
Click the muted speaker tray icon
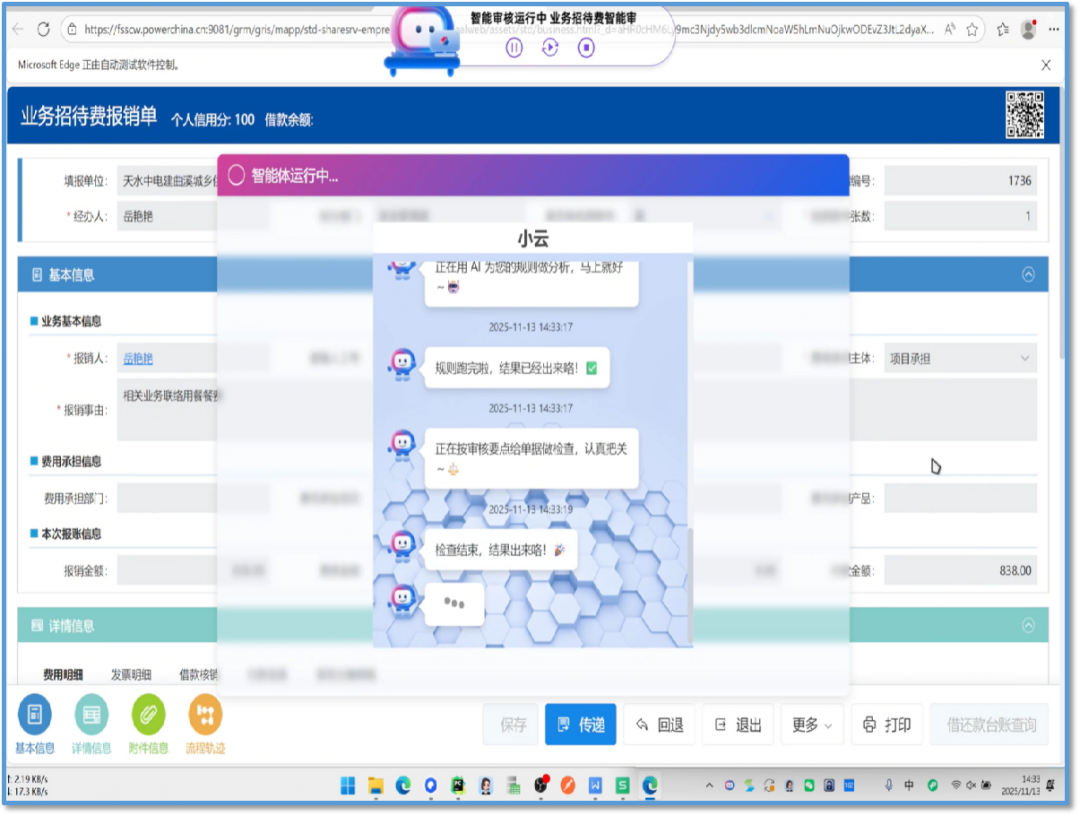click(x=971, y=786)
